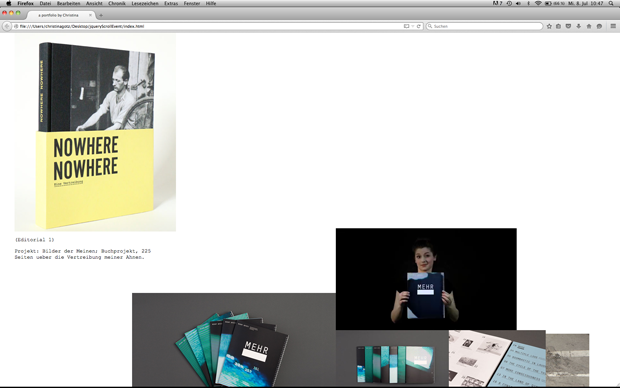Click the Adobe status icon in menu bar

pos(497,3)
